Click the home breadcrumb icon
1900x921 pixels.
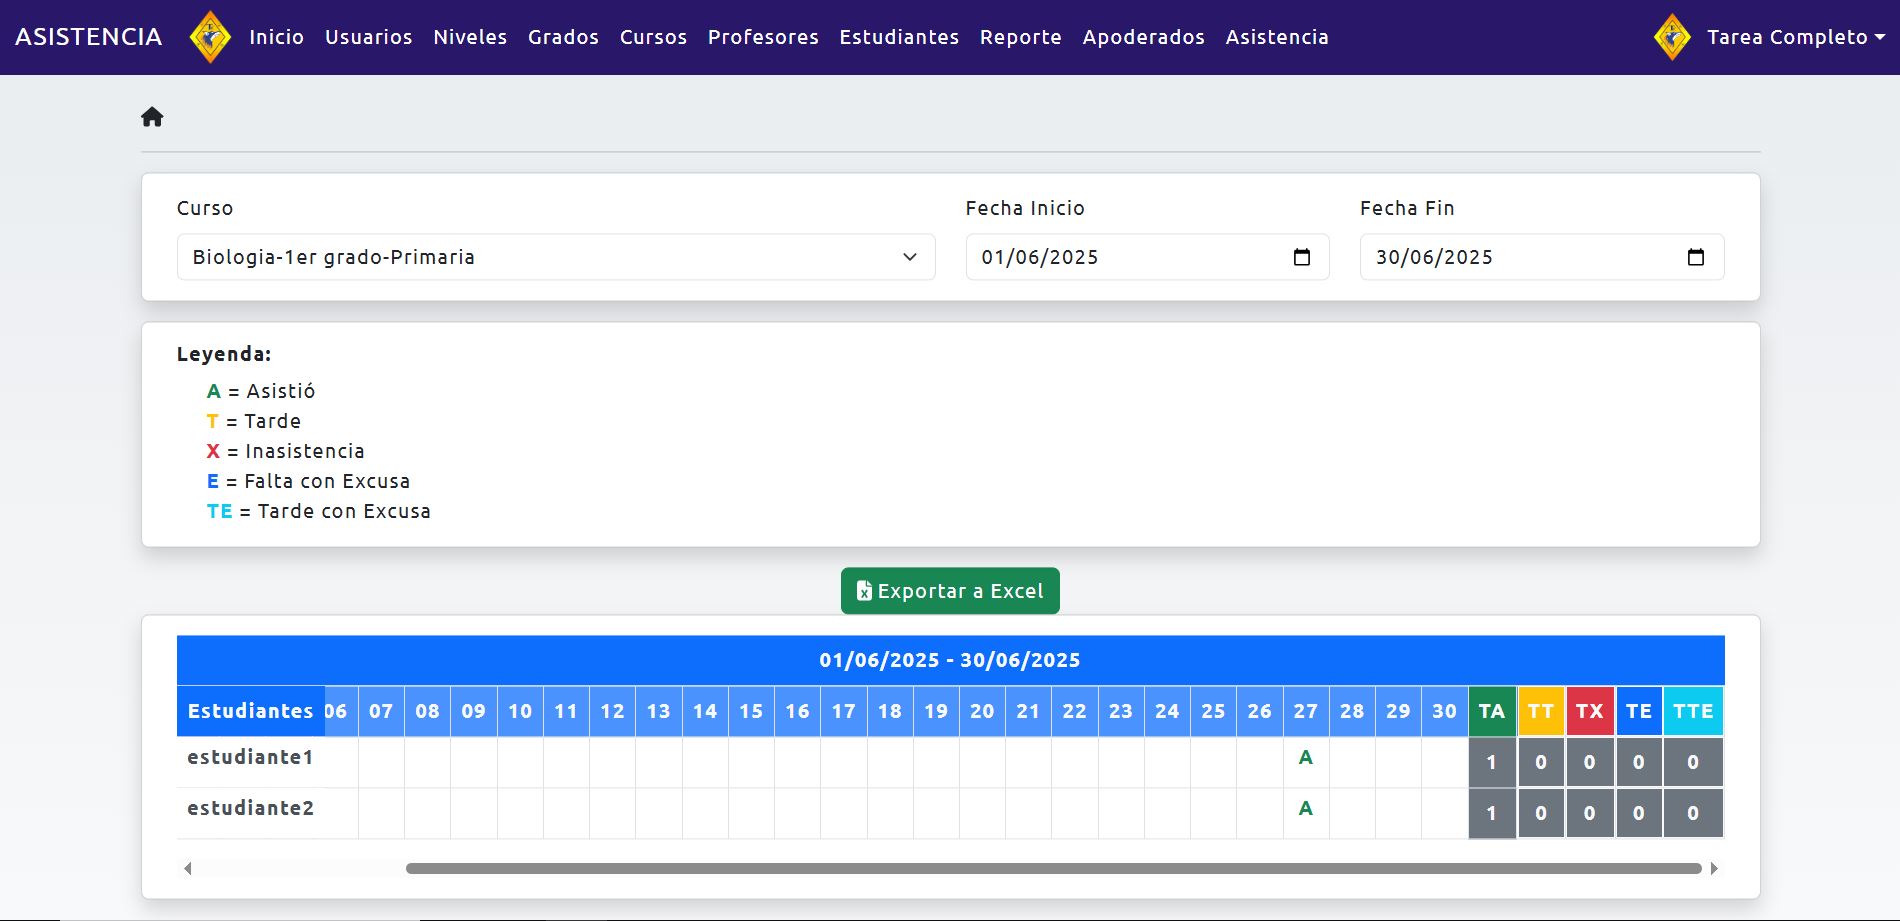click(152, 117)
